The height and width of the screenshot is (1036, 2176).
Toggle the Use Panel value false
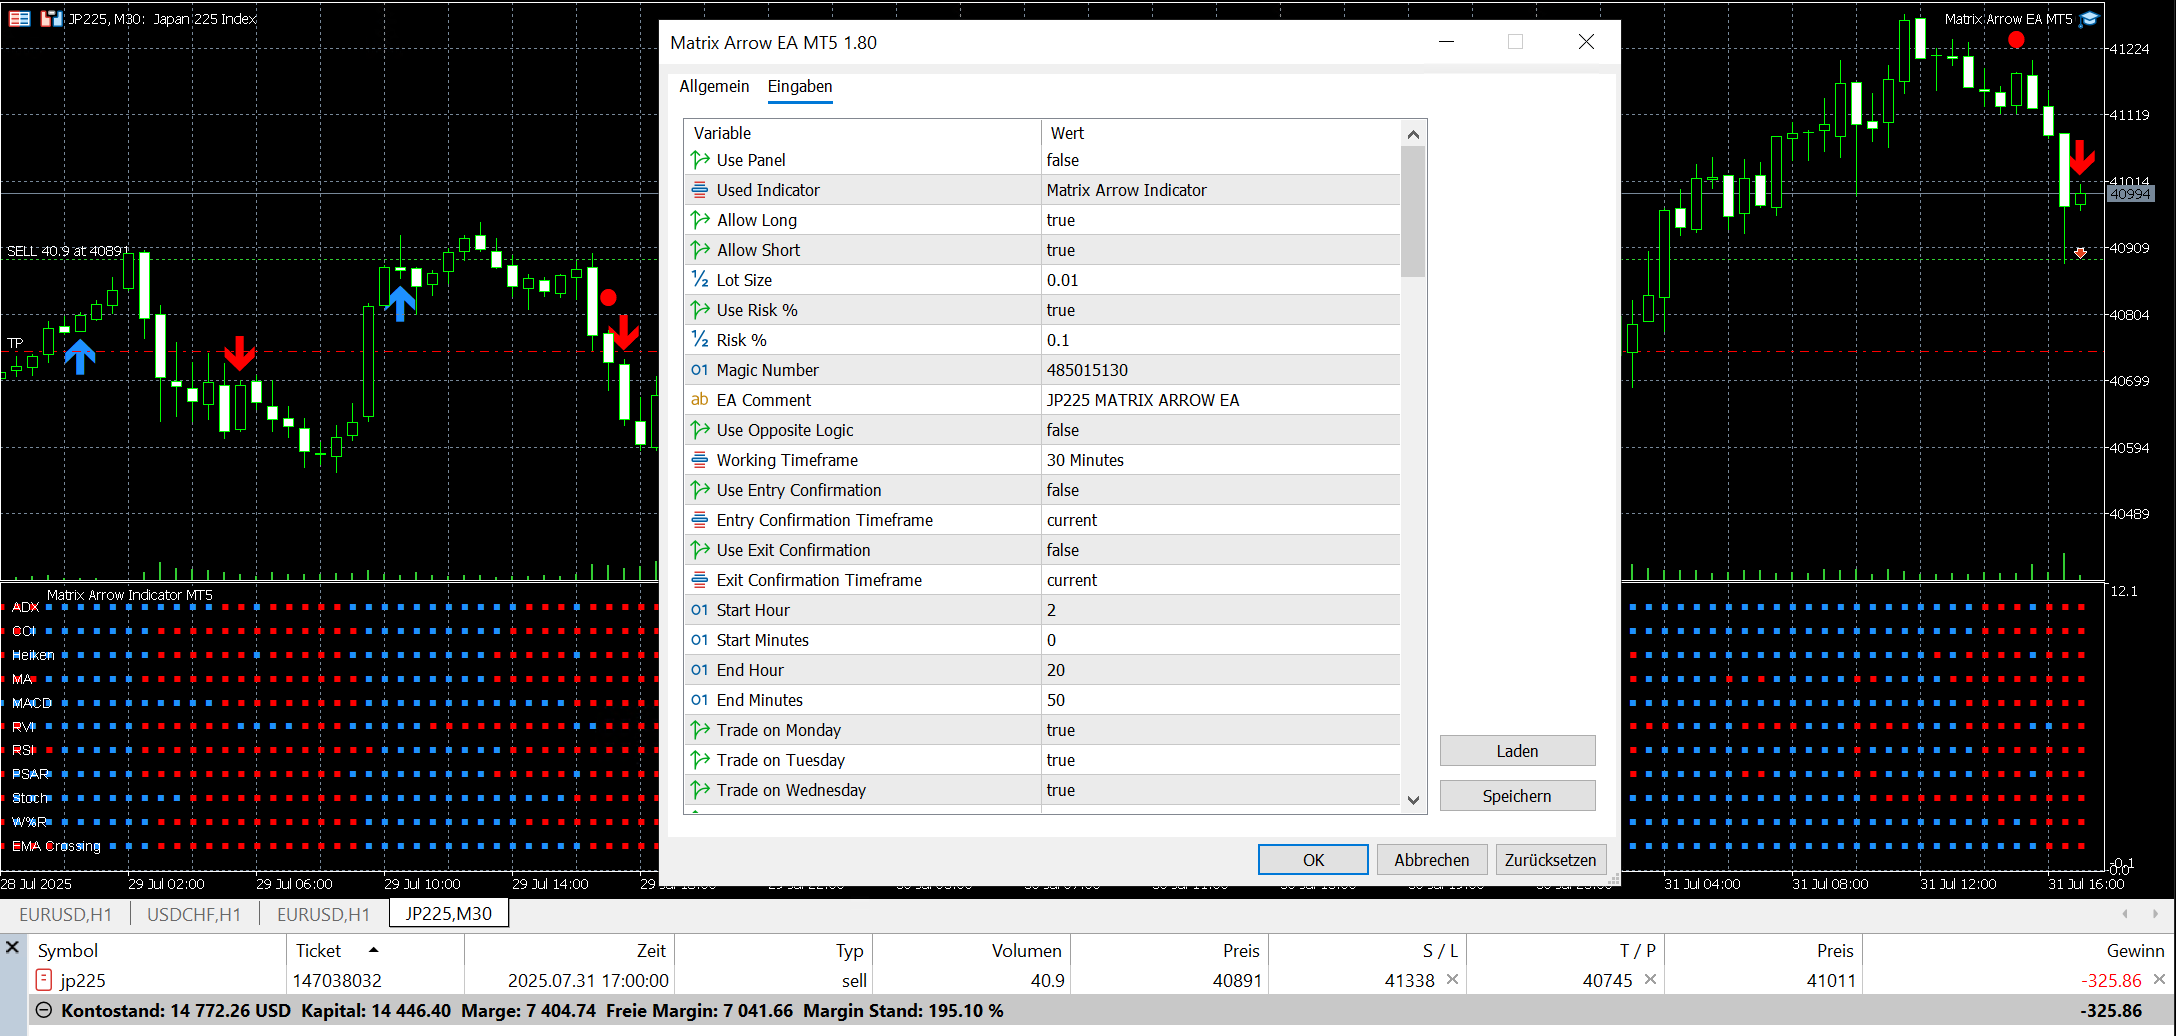[1221, 160]
